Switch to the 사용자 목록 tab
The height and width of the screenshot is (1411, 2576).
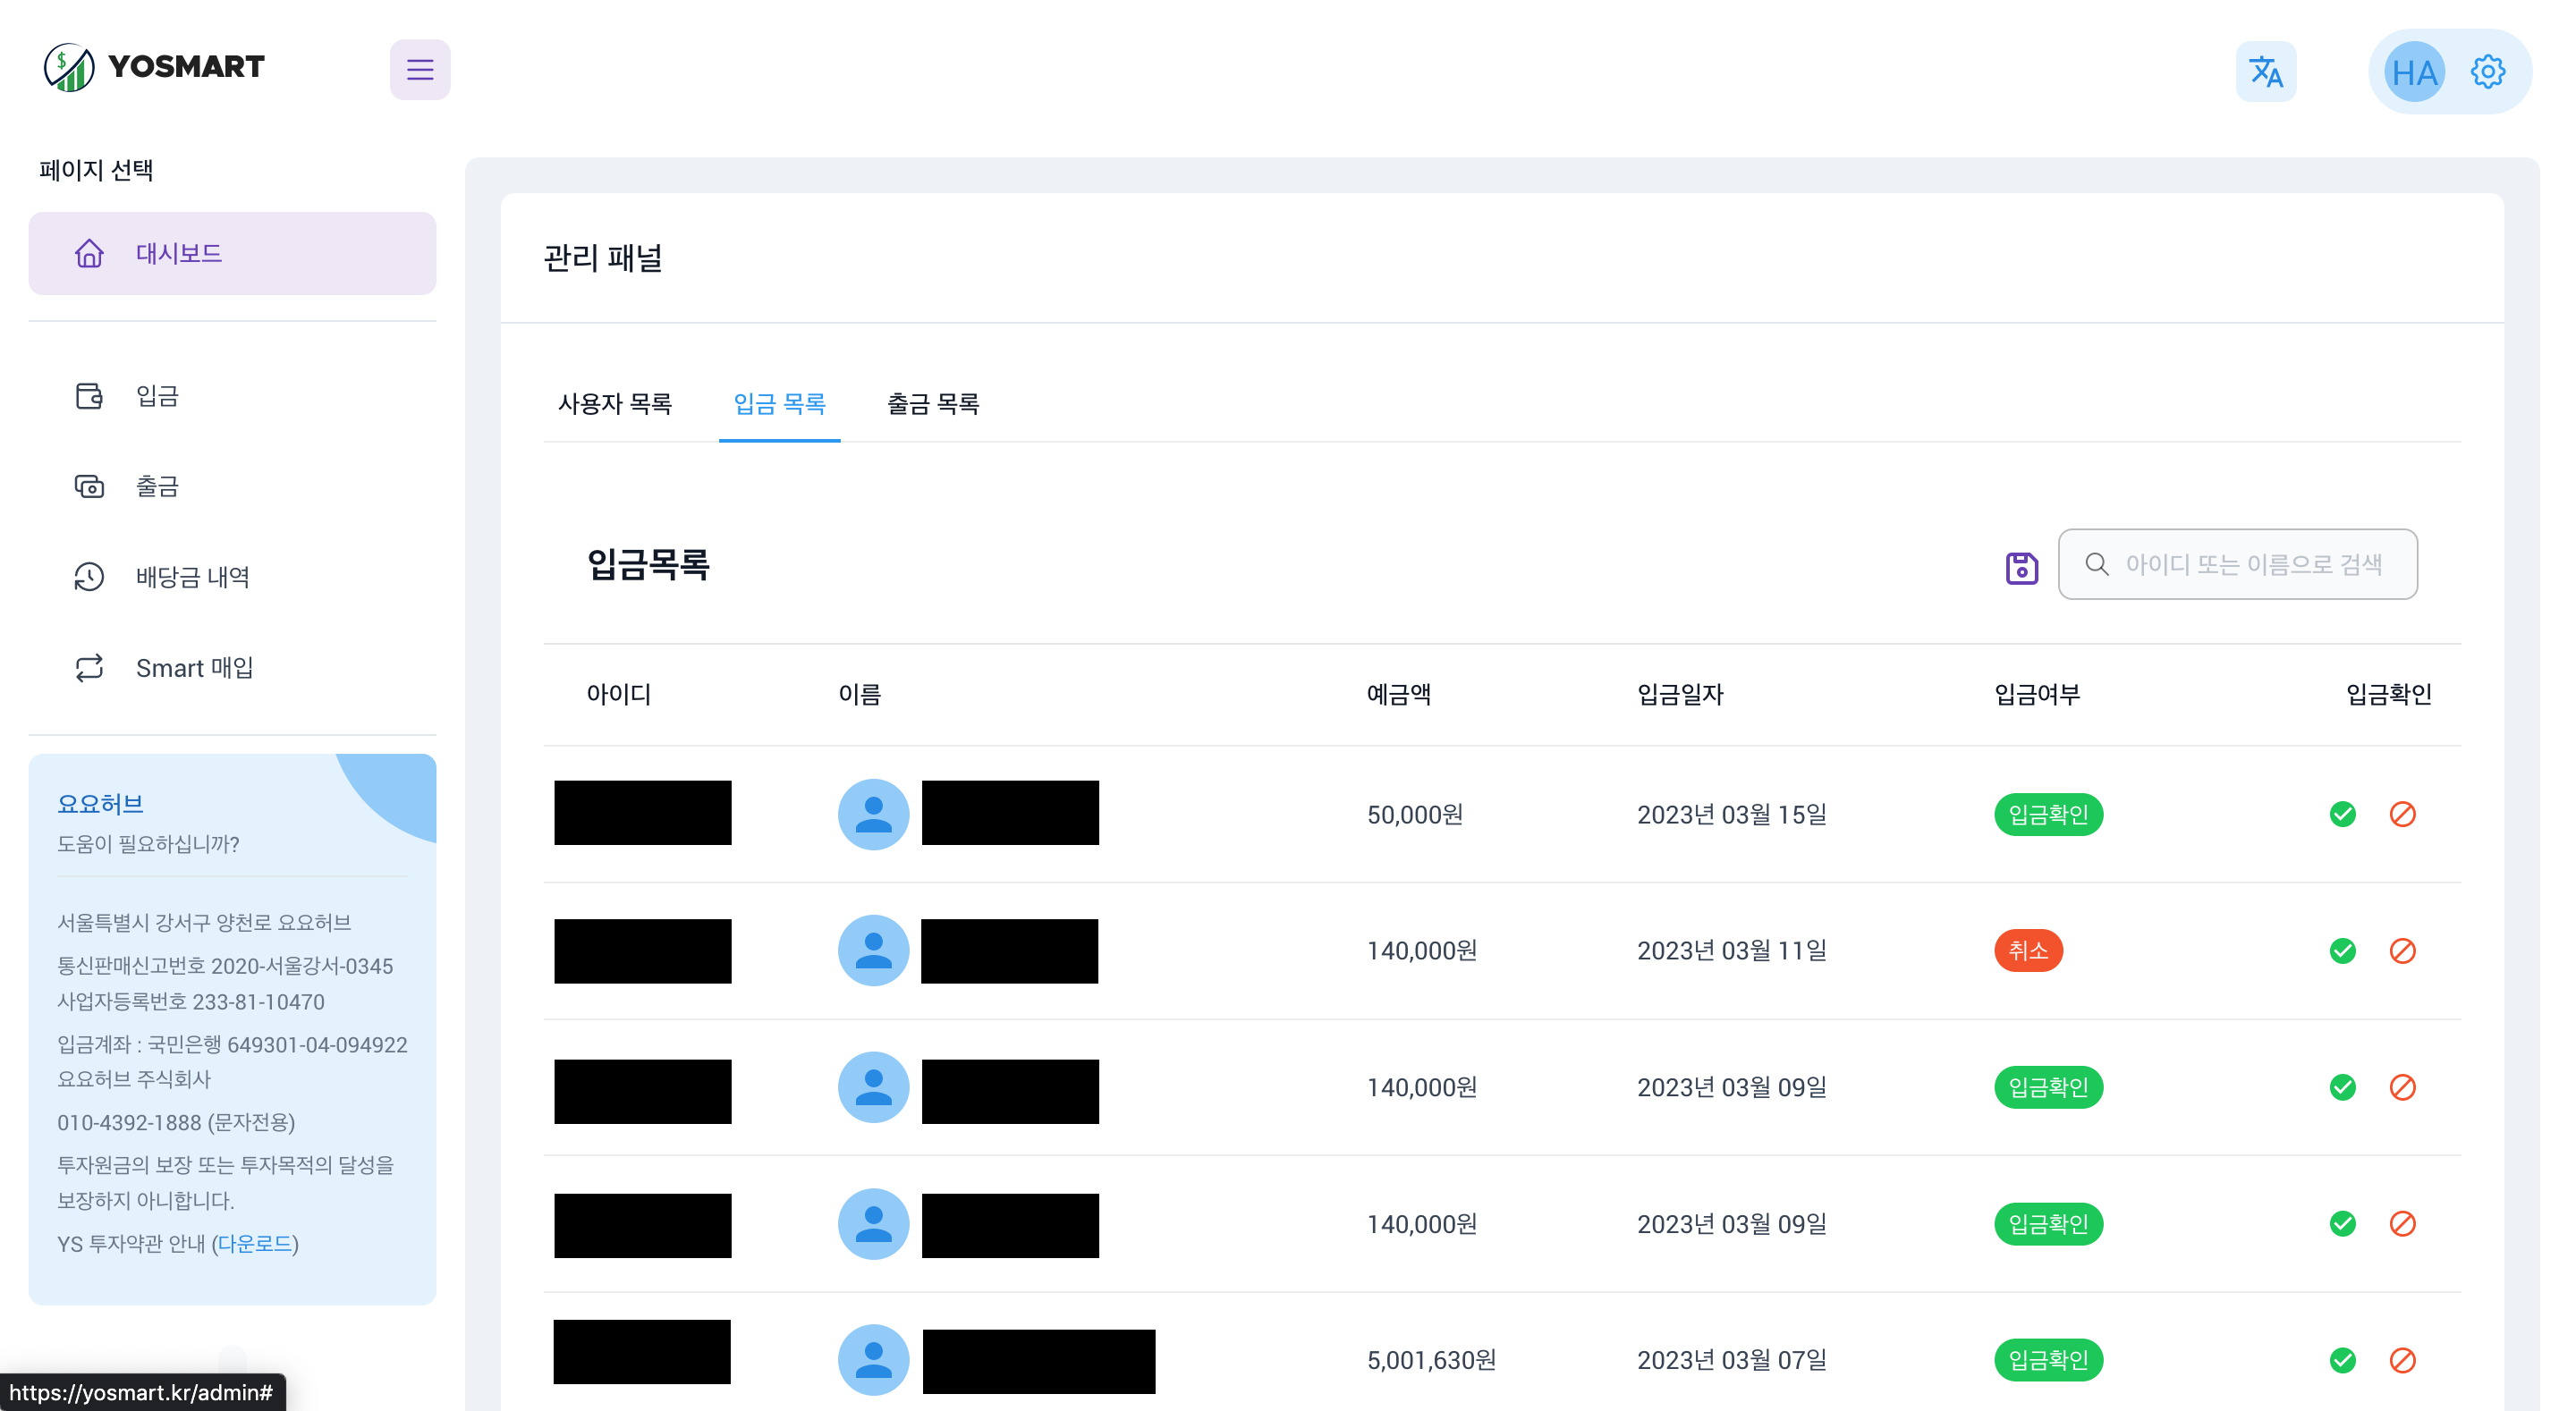coord(615,404)
